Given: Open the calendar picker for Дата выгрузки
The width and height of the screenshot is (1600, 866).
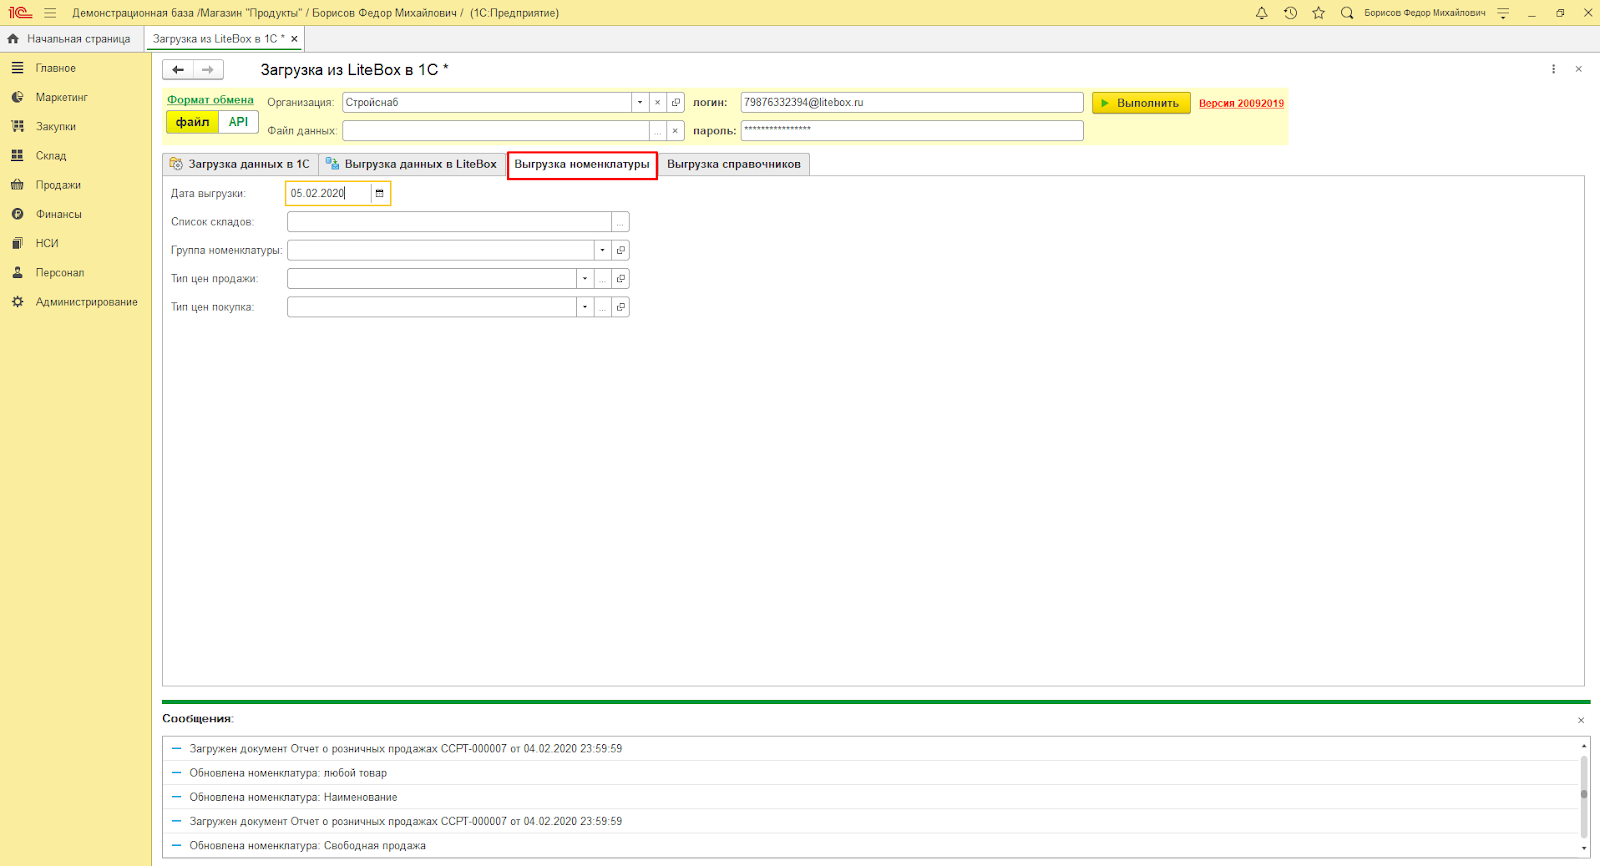Looking at the screenshot, I should click(x=380, y=193).
